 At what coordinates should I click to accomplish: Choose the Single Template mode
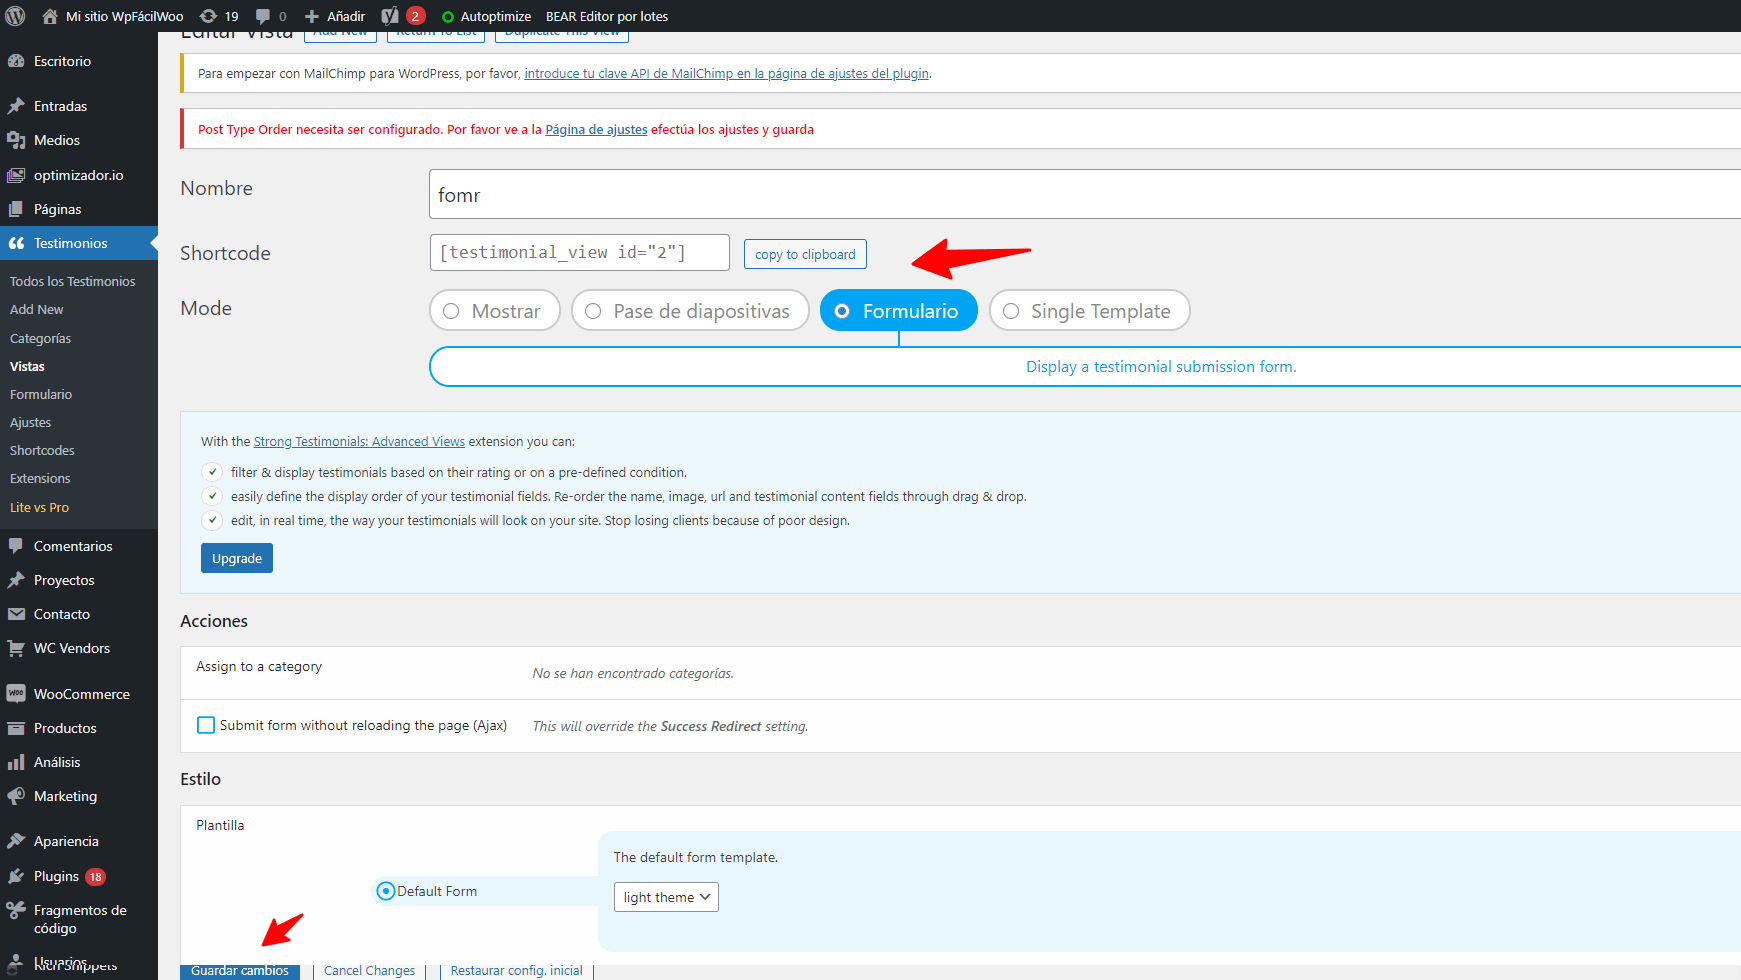tap(1089, 311)
